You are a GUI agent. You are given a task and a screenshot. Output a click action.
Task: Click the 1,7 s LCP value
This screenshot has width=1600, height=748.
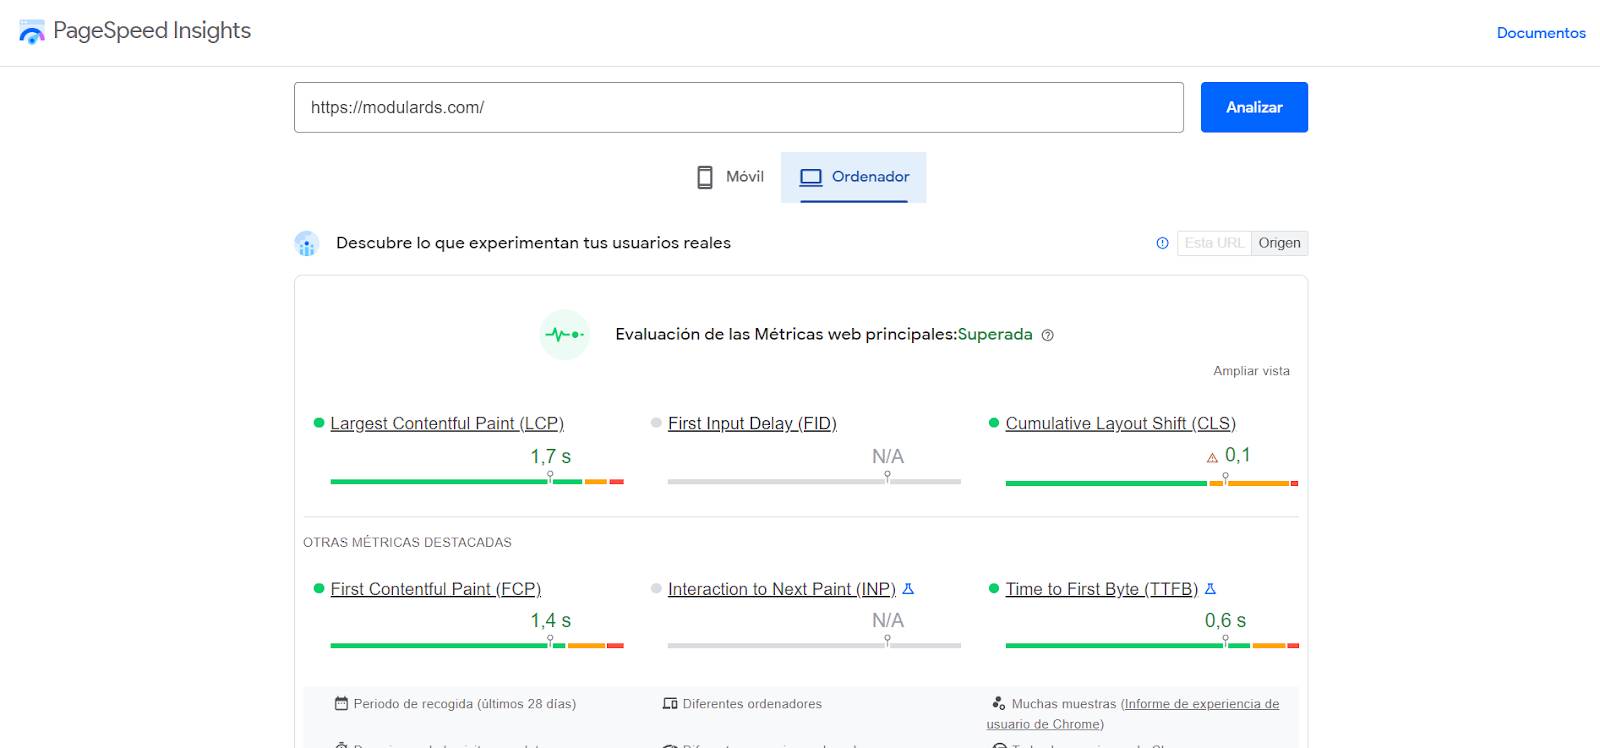(x=550, y=457)
